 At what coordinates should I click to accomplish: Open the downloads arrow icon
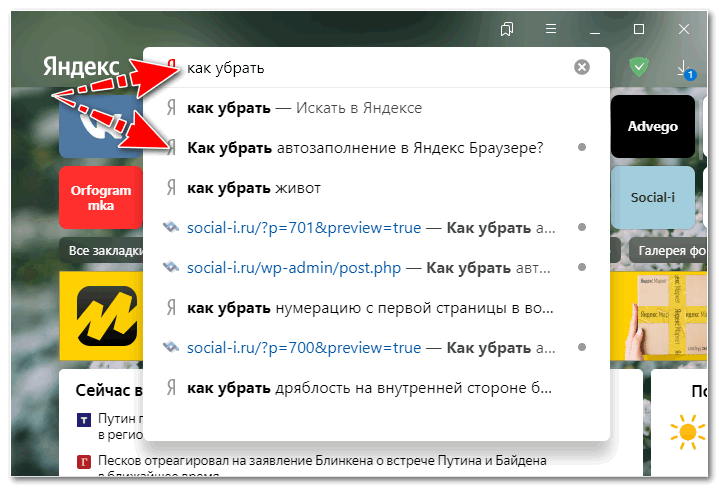(683, 67)
